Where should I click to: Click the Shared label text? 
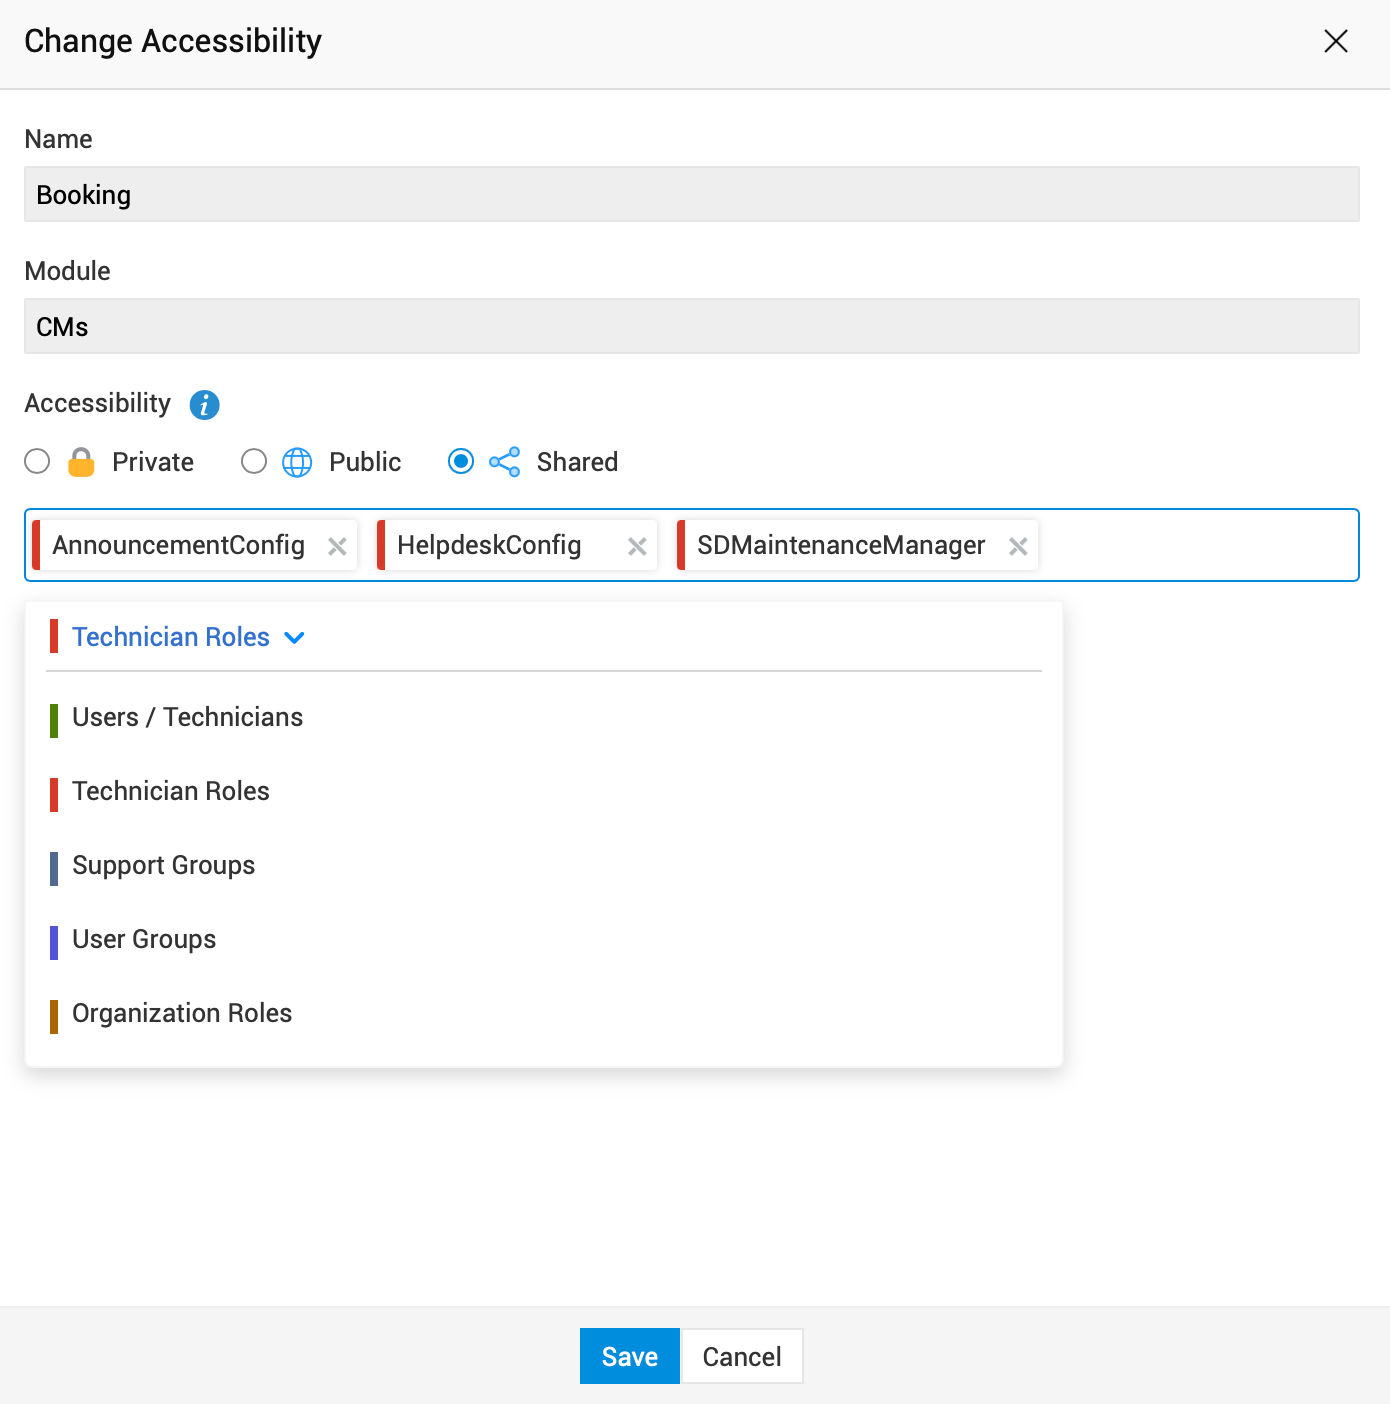pos(577,462)
